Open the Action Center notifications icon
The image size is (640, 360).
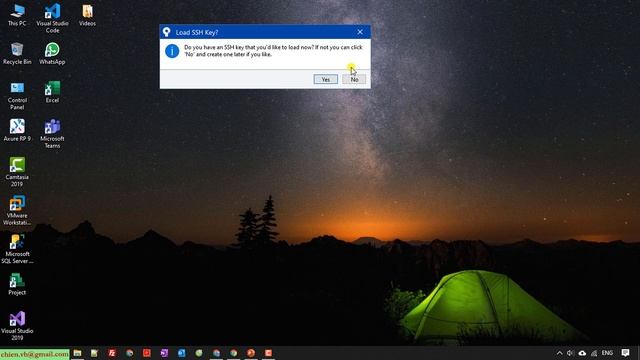pos(625,353)
